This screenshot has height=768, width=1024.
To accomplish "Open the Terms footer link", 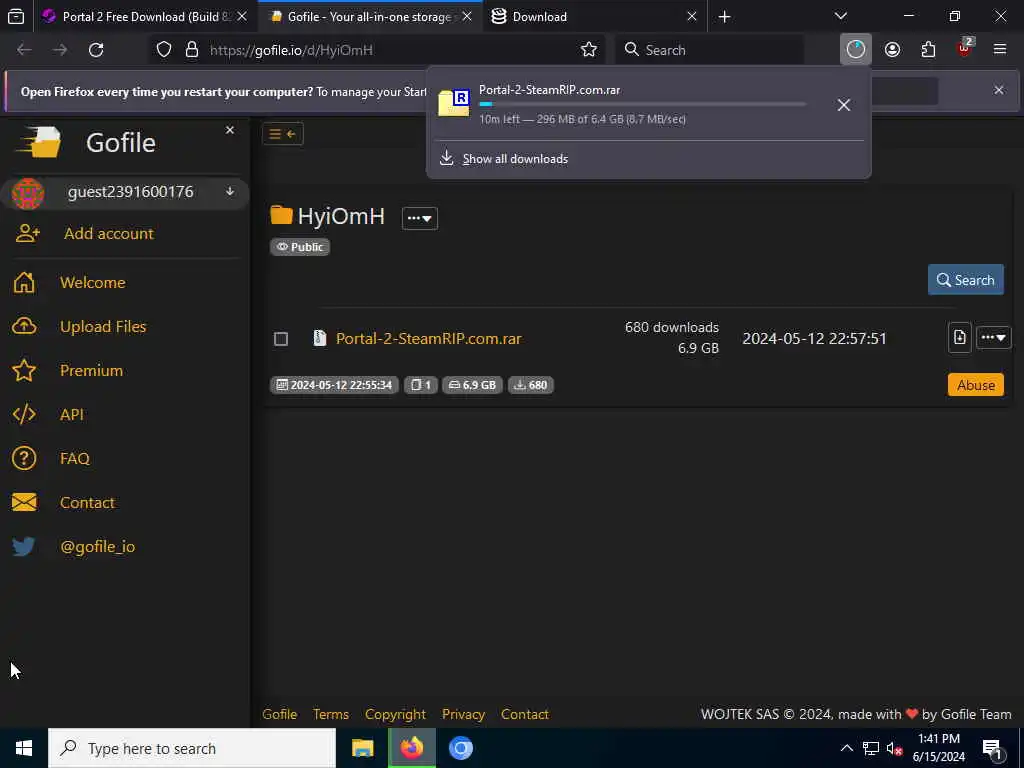I will (330, 714).
